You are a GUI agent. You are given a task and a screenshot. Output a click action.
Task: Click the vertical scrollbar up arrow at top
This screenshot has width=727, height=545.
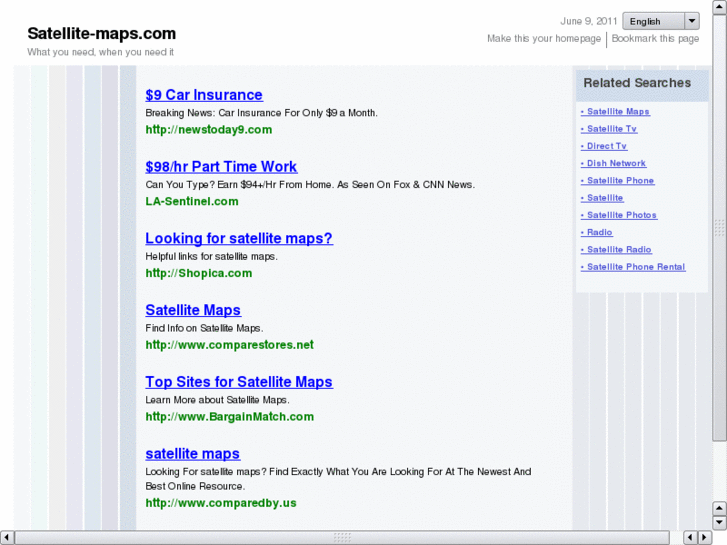(x=719, y=7)
